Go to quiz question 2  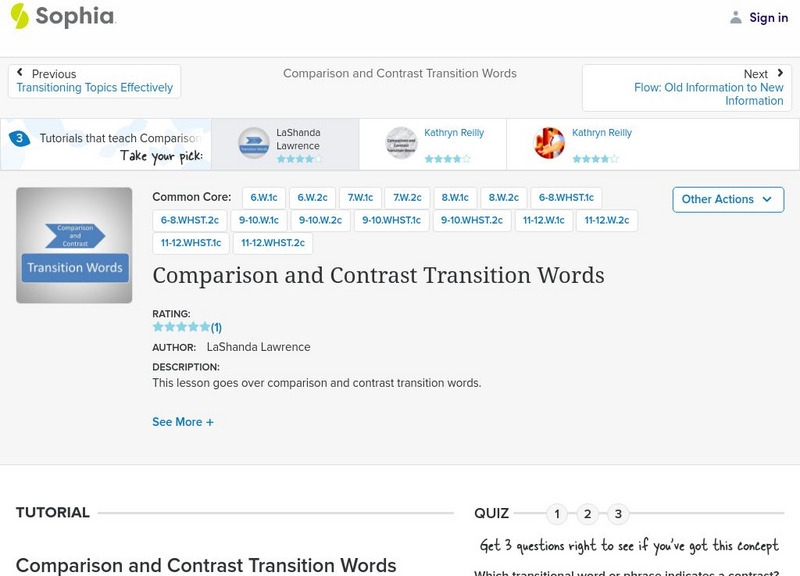tap(587, 514)
